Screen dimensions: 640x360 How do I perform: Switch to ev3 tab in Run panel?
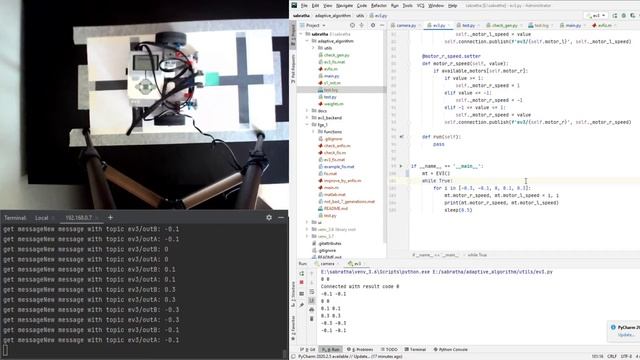[355, 264]
